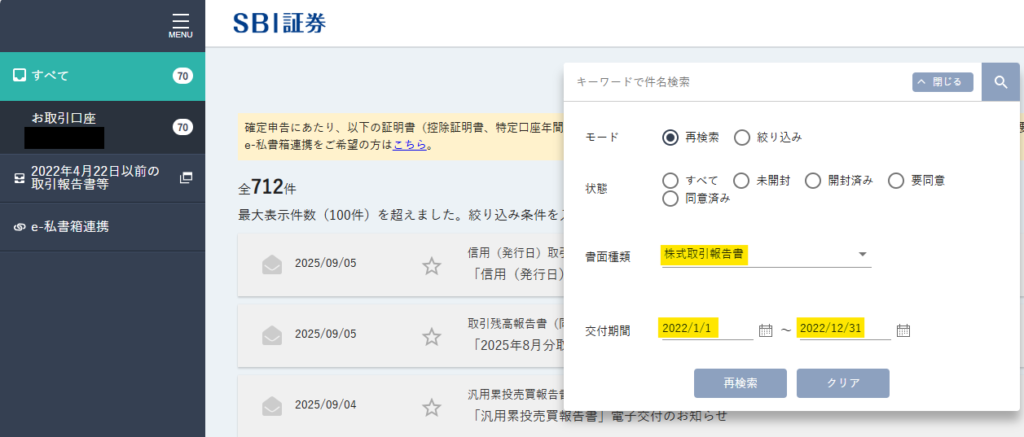This screenshot has height=437, width=1024.
Task: Star the 汎用累投売買報告書 2025/09/04 message
Action: click(x=431, y=408)
